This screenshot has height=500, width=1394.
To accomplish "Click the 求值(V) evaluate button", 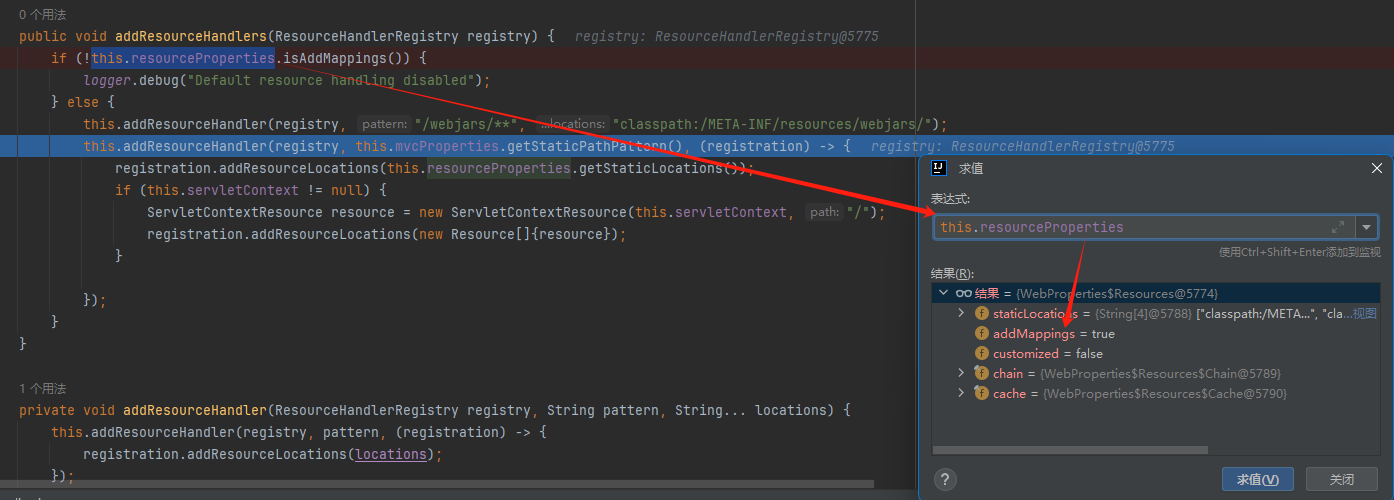I will point(1258,479).
